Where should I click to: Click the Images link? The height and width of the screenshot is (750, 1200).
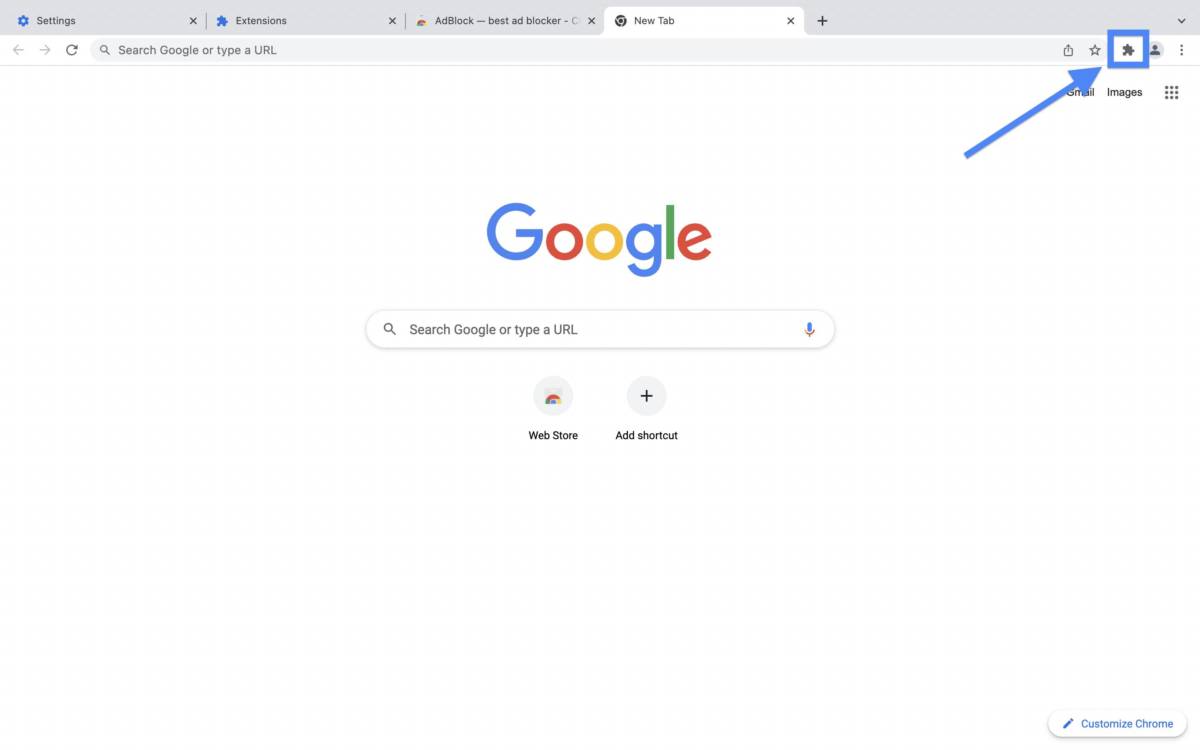pyautogui.click(x=1124, y=92)
